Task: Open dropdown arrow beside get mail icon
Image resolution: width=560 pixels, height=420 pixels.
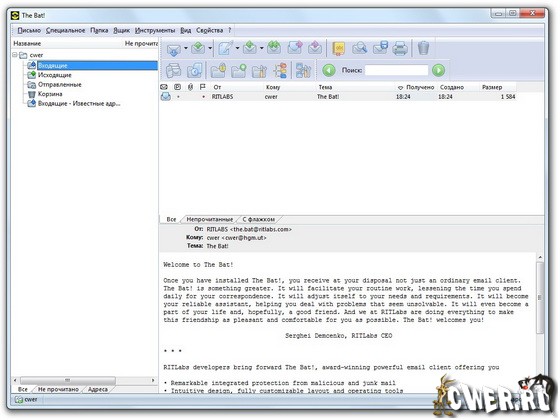Action: (186, 48)
